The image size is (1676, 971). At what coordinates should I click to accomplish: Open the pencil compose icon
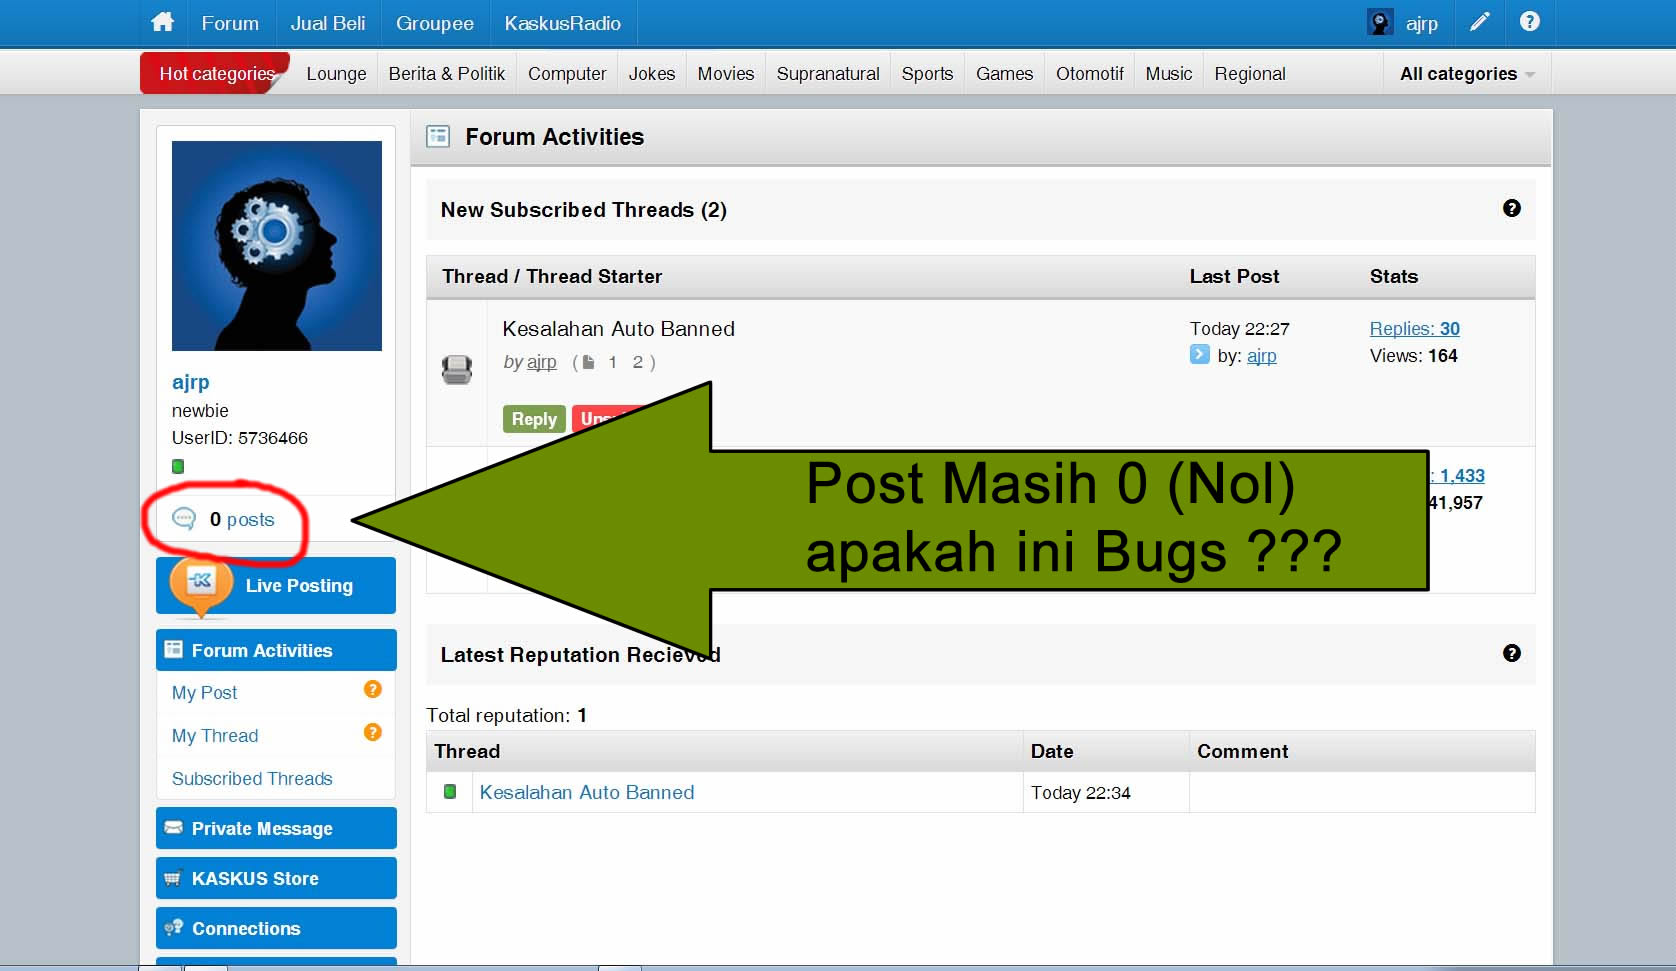(x=1479, y=22)
